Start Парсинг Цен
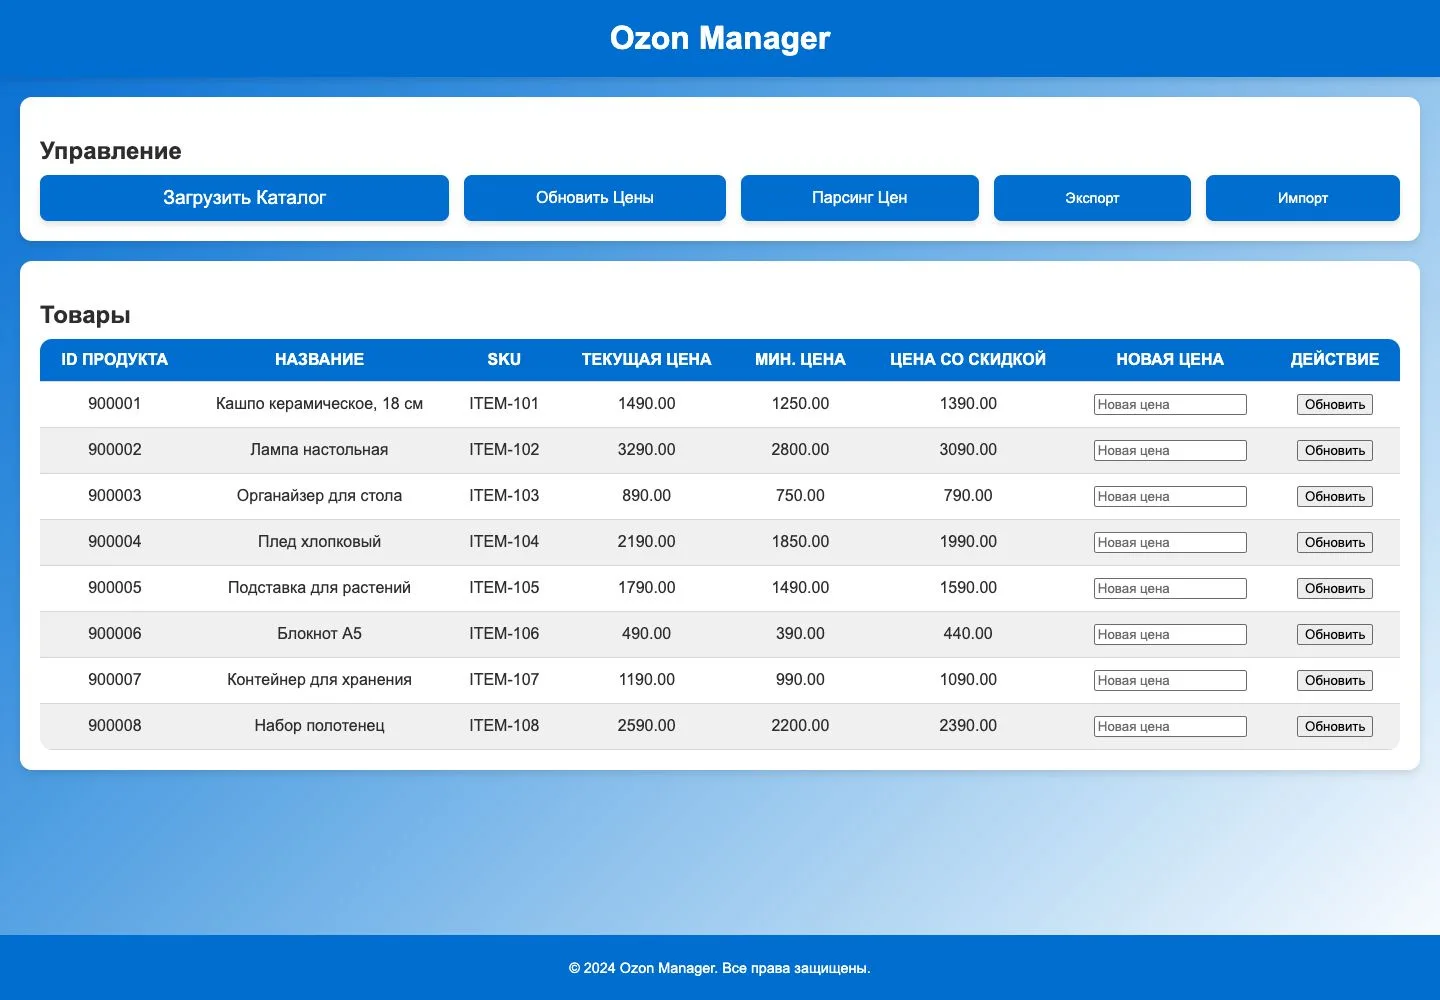 click(860, 198)
